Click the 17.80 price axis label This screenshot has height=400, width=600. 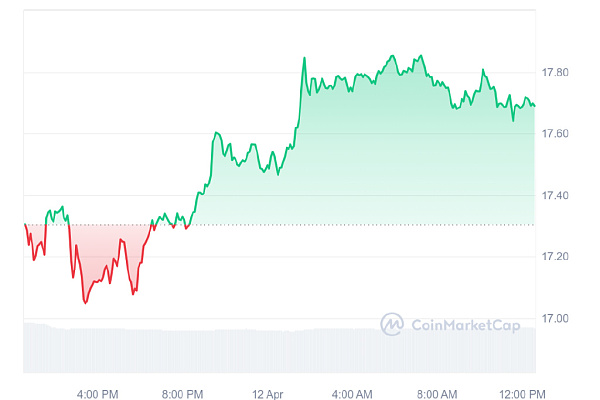(555, 73)
